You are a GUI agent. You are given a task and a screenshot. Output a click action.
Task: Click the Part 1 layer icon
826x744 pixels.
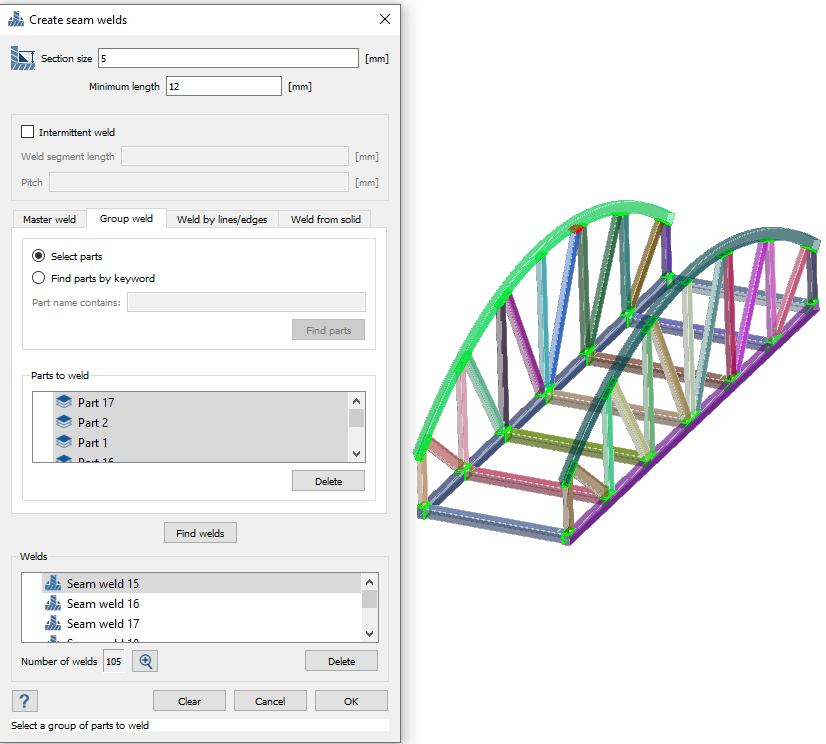pyautogui.click(x=65, y=442)
